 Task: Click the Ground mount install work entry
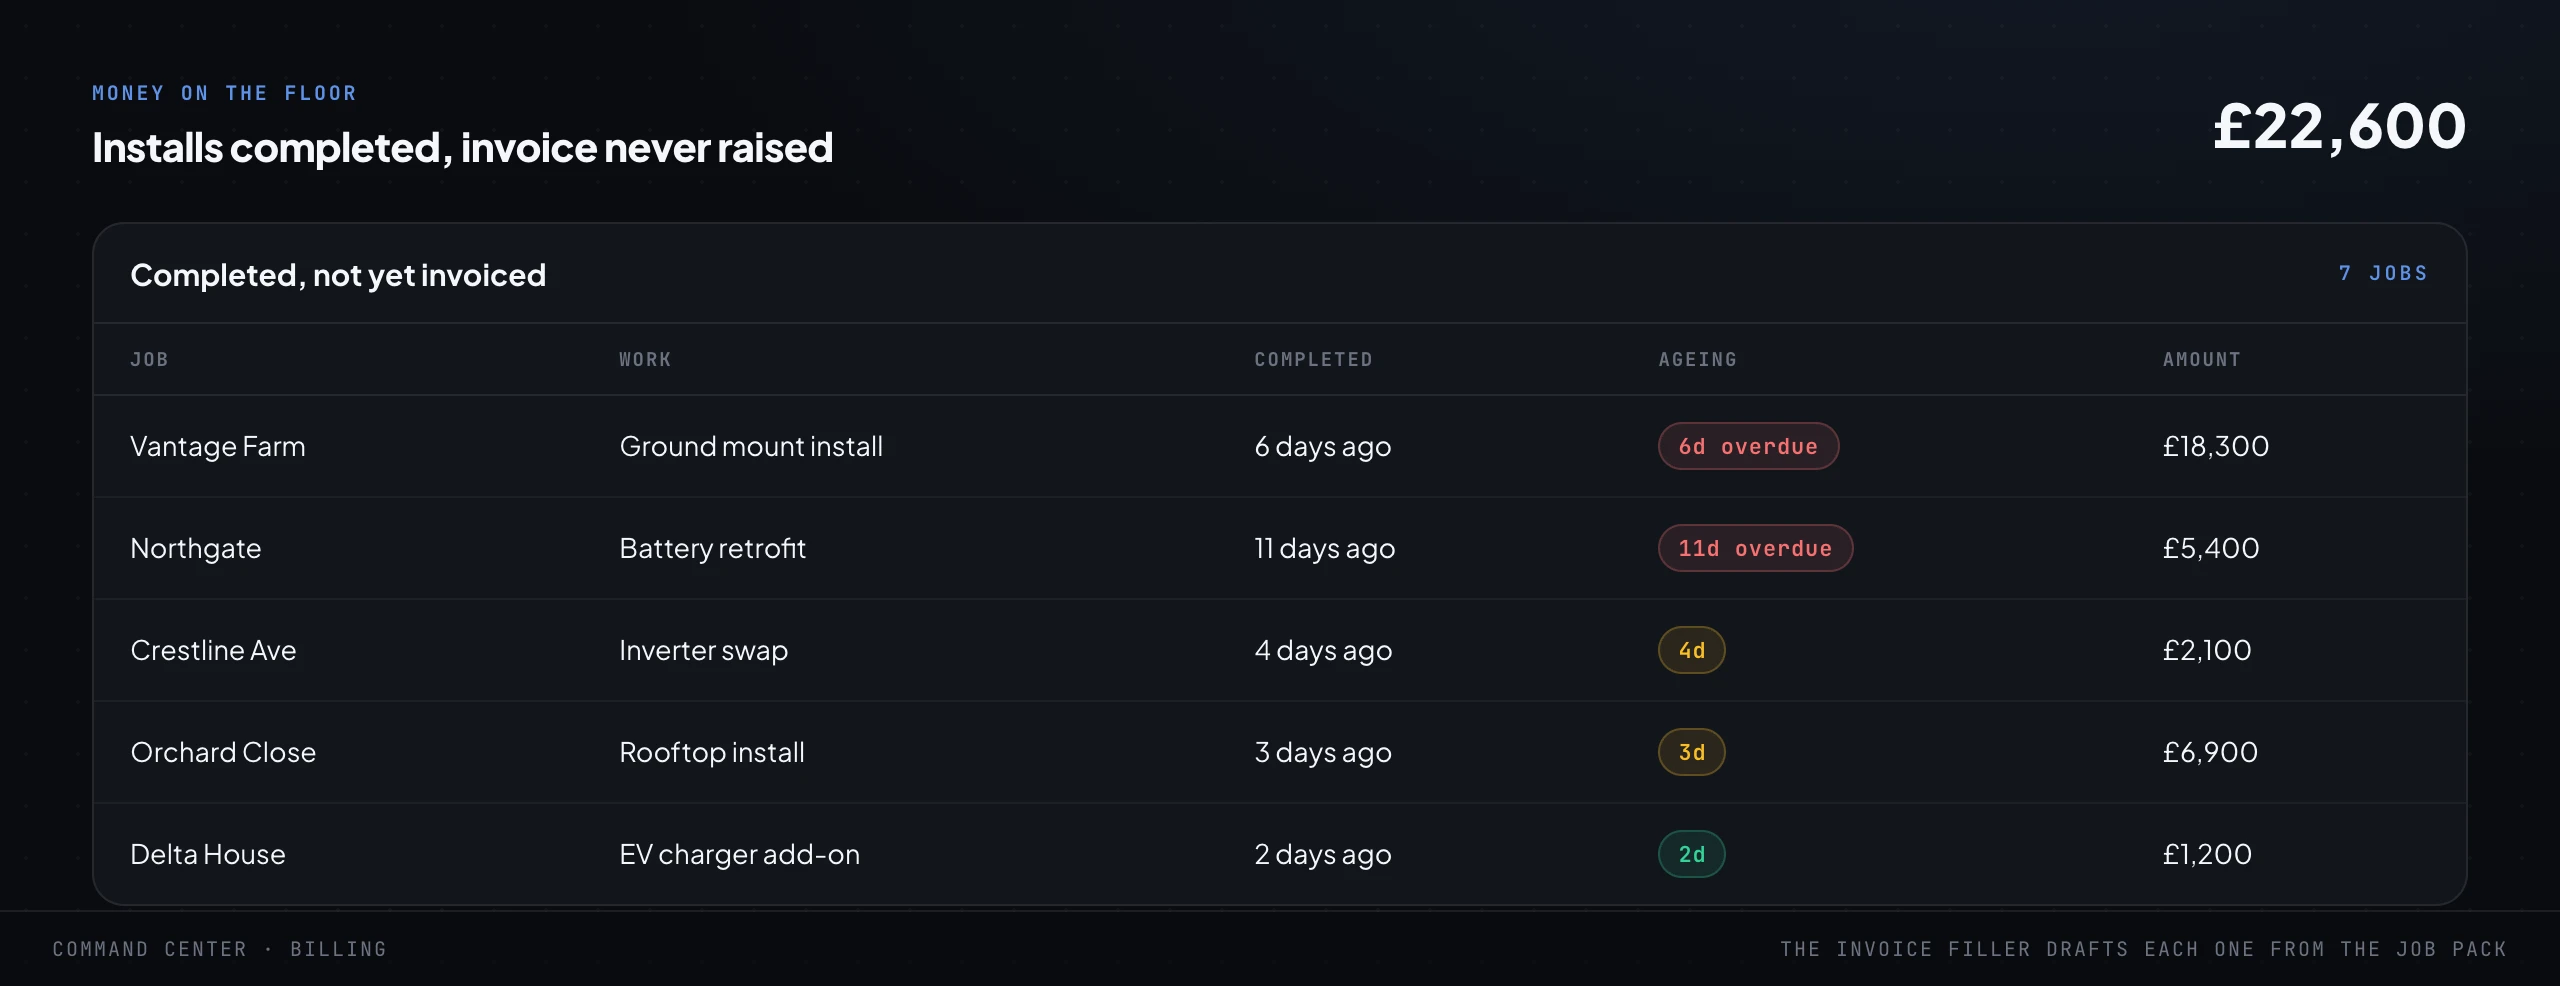751,446
